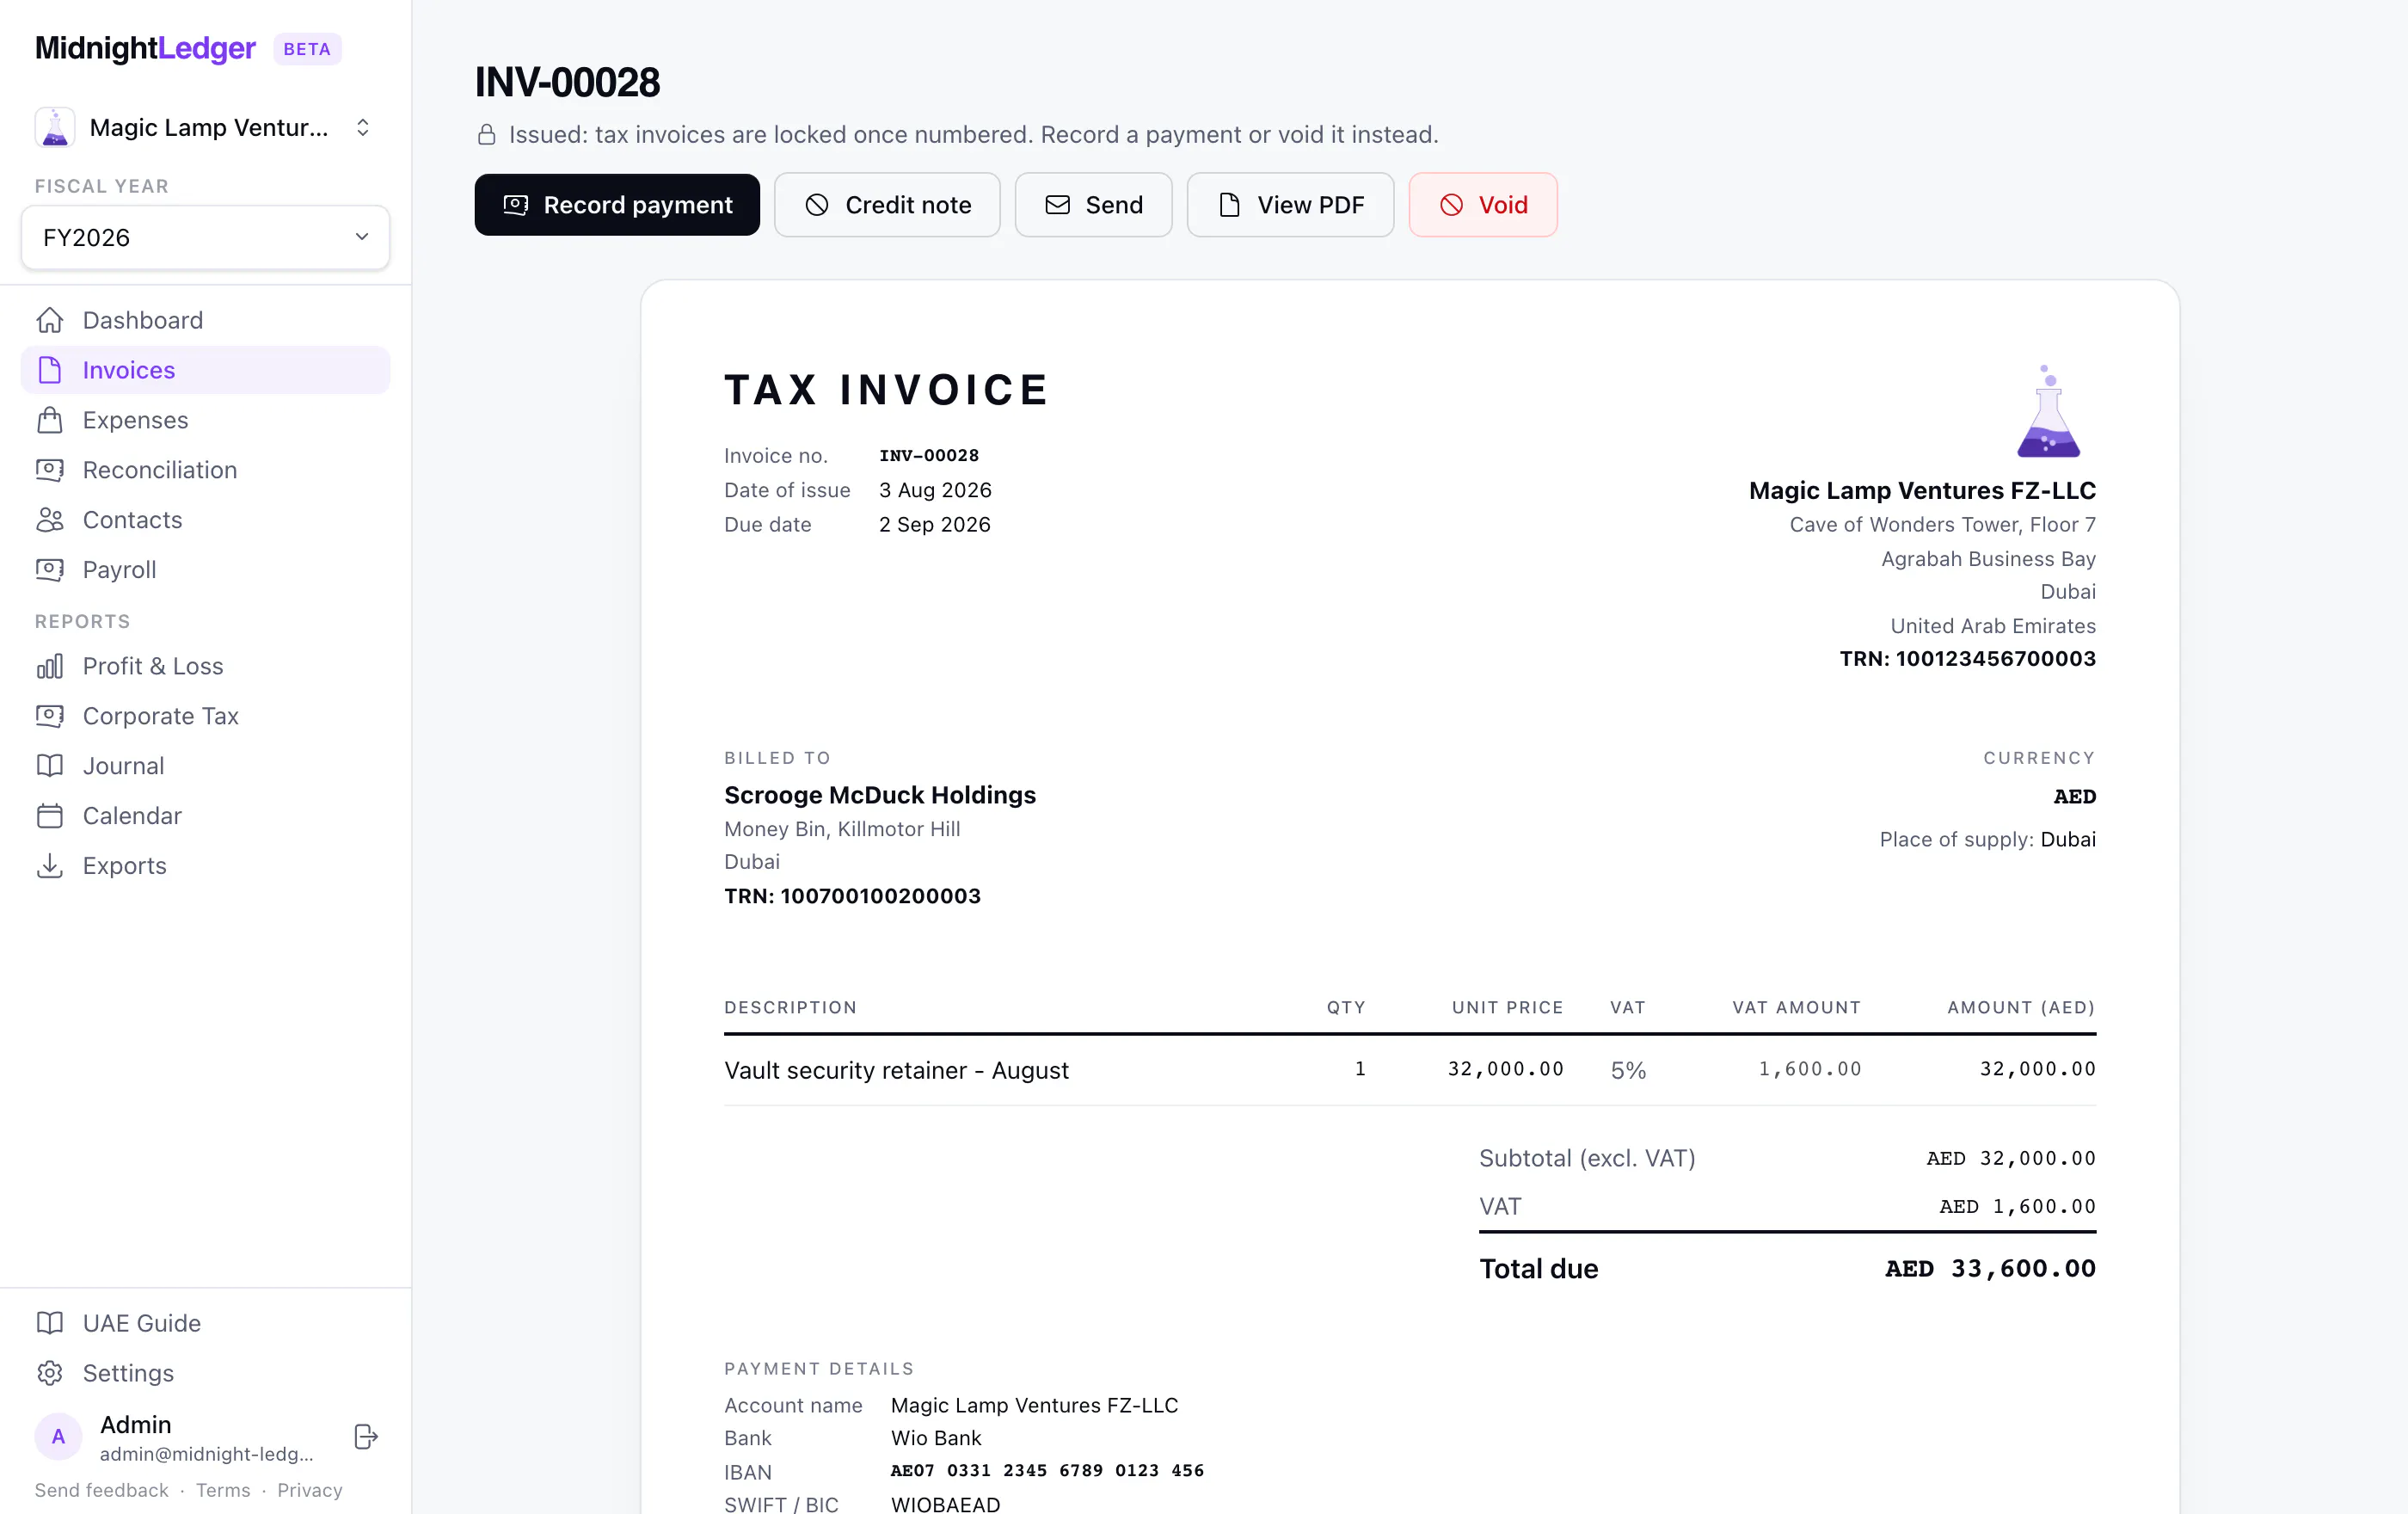Click the BETA badge
2408x1514 pixels.
(307, 49)
